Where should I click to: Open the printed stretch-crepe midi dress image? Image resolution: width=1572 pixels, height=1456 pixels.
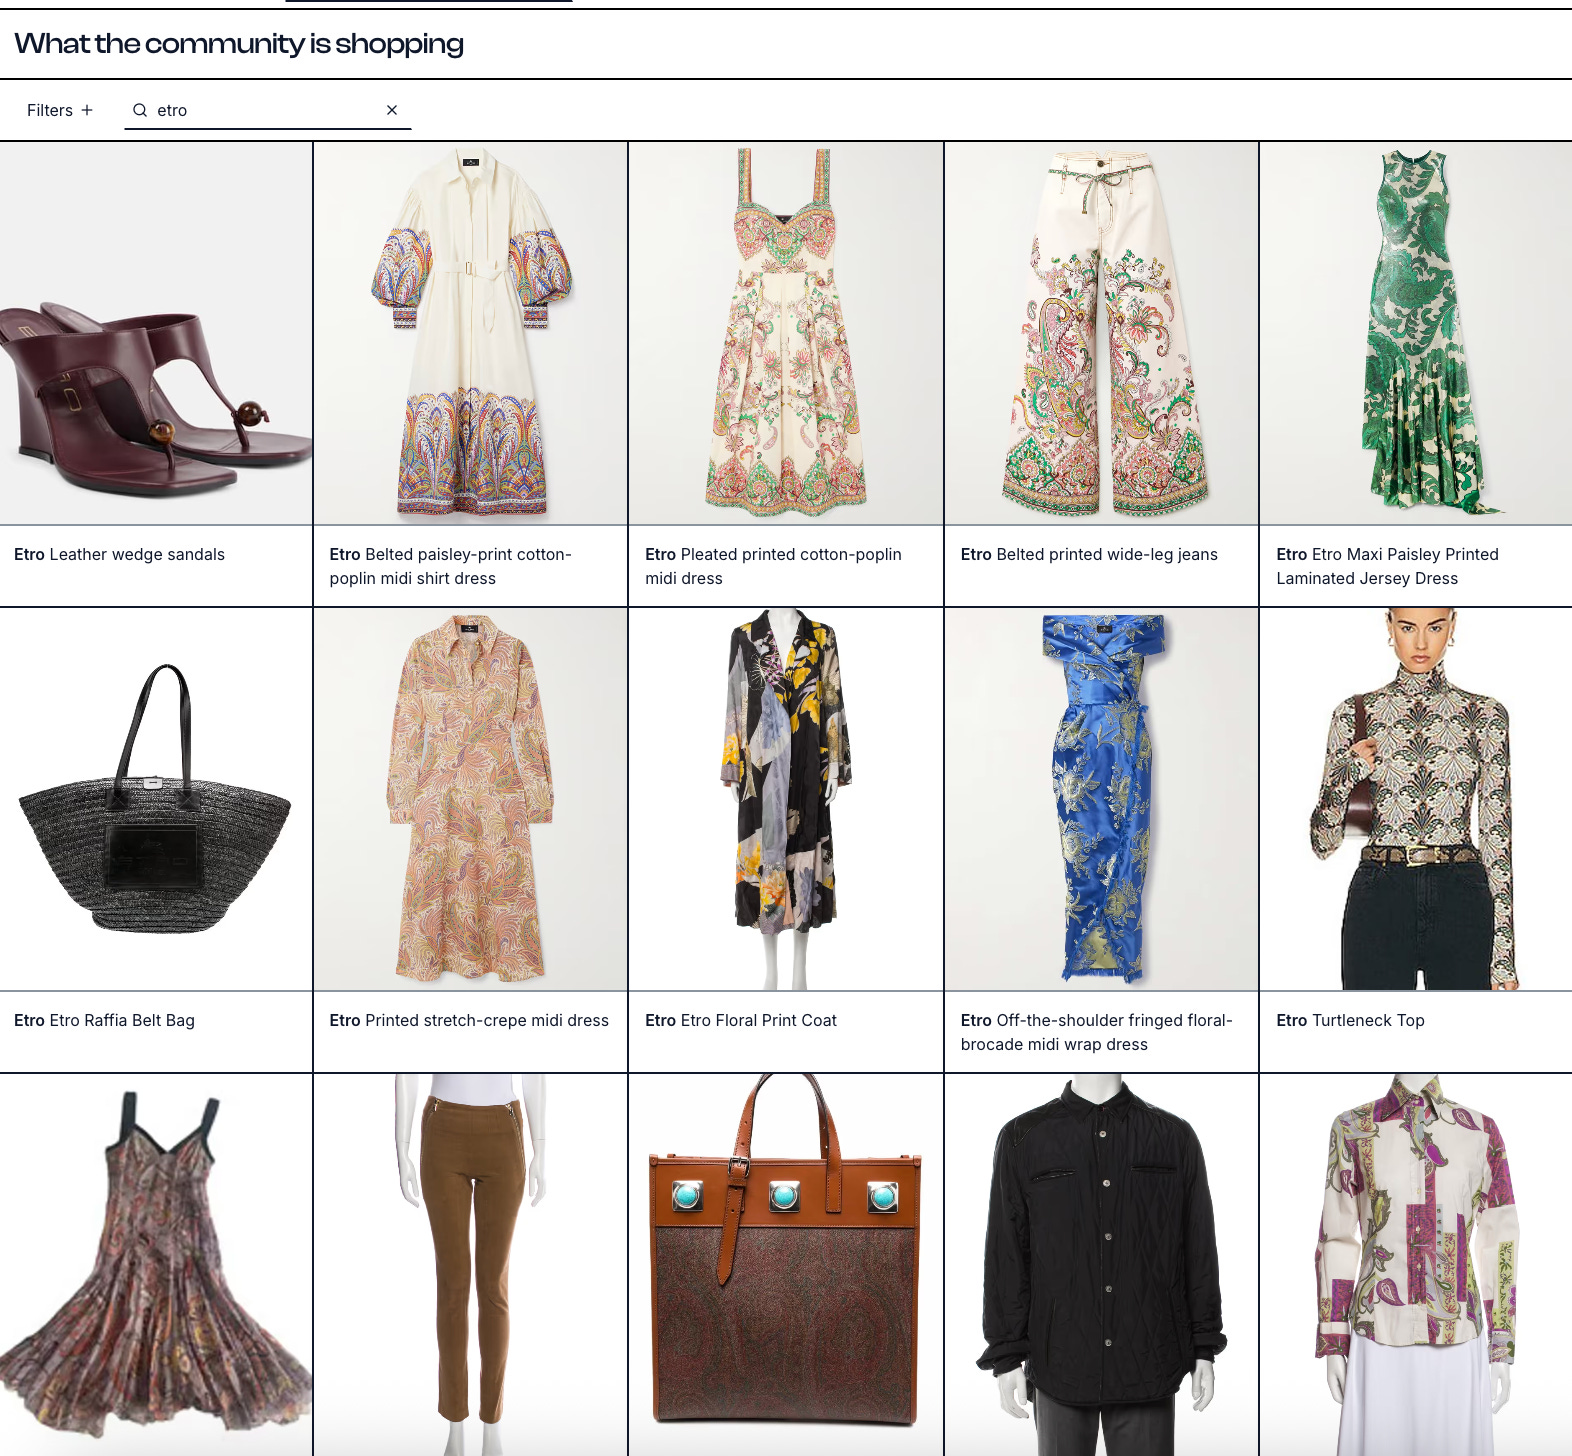pos(471,799)
